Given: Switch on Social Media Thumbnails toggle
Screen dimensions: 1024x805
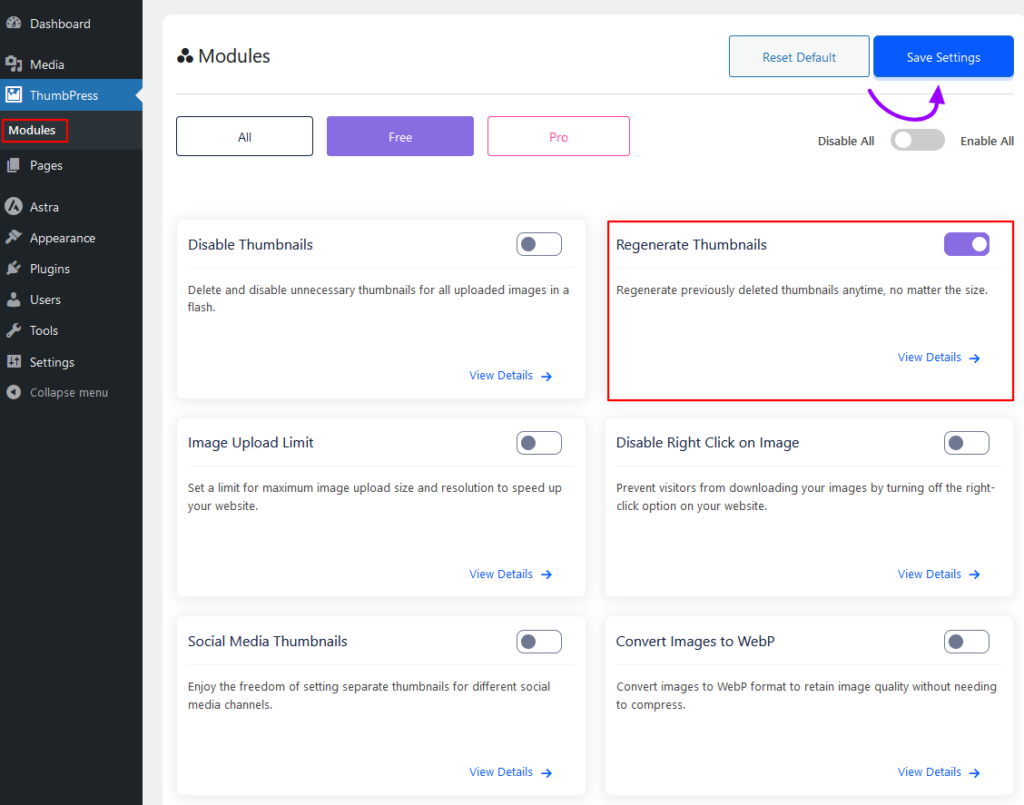Looking at the screenshot, I should [x=539, y=641].
